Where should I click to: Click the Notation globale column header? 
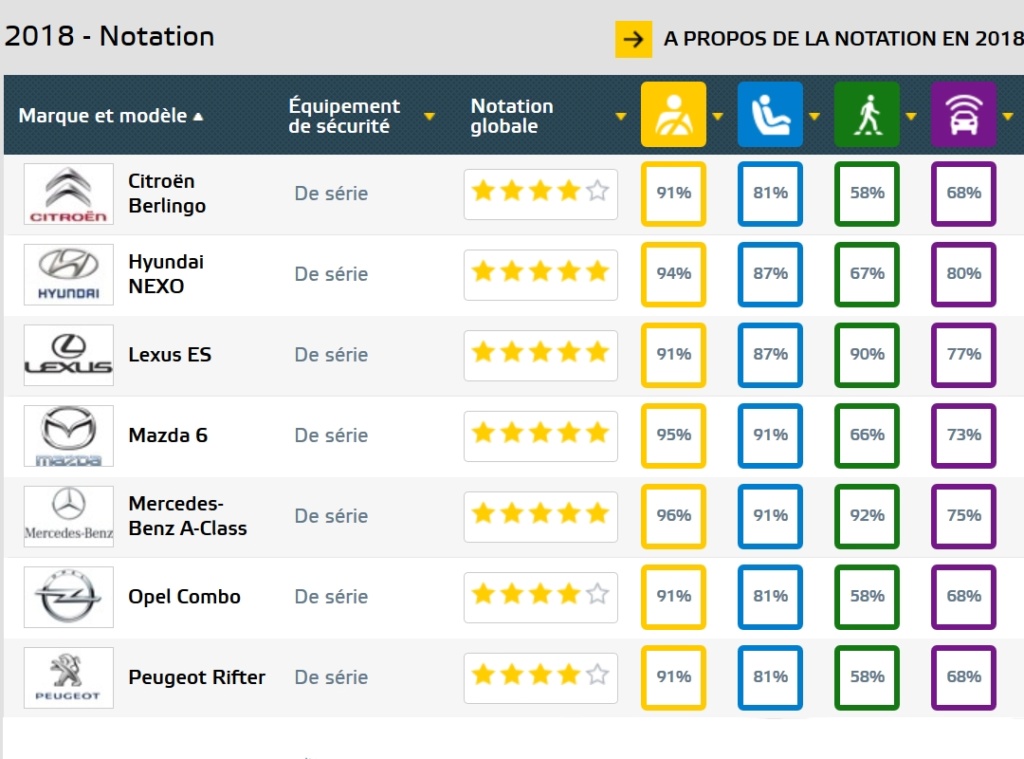pos(512,116)
